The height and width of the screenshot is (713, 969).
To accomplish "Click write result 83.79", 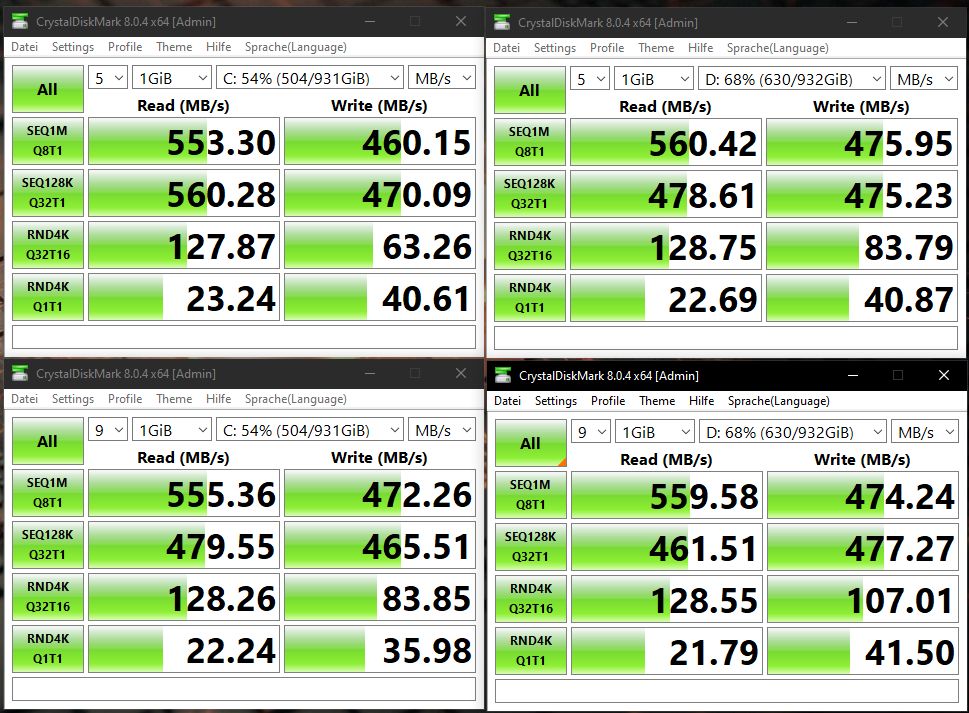I will tap(862, 247).
